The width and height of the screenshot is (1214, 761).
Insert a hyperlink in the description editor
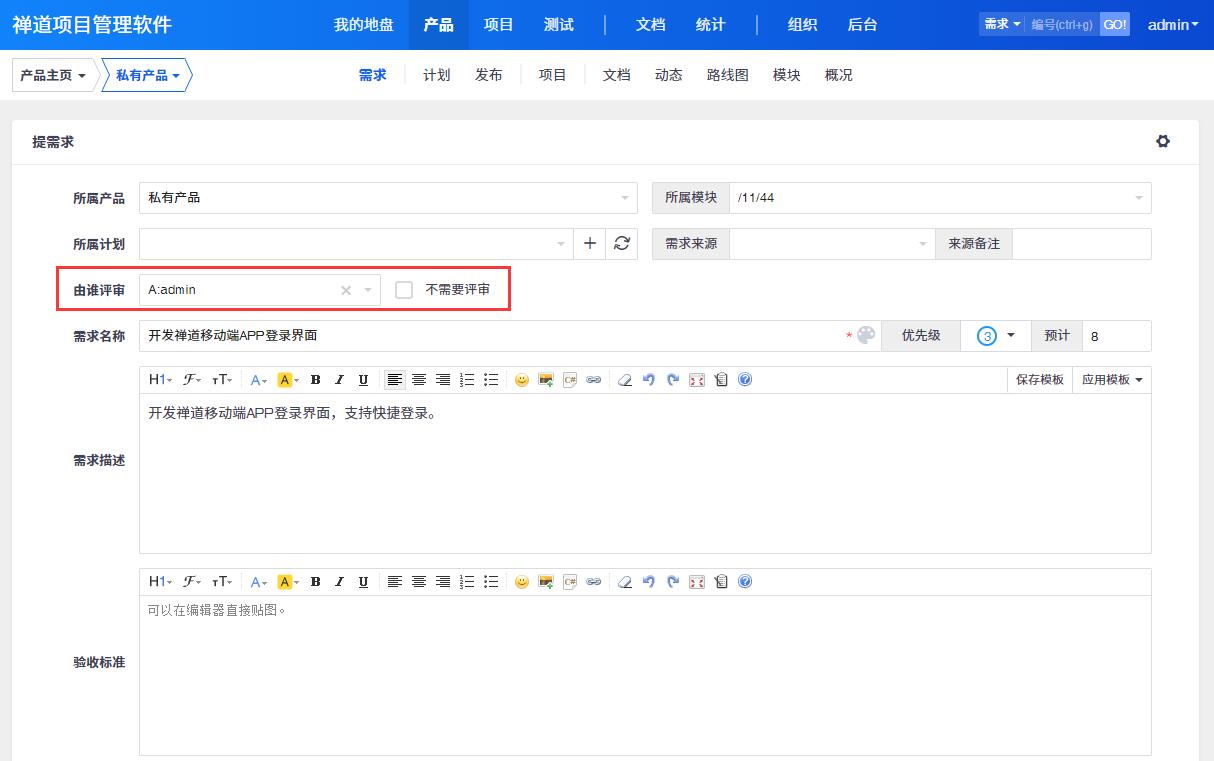pyautogui.click(x=594, y=379)
